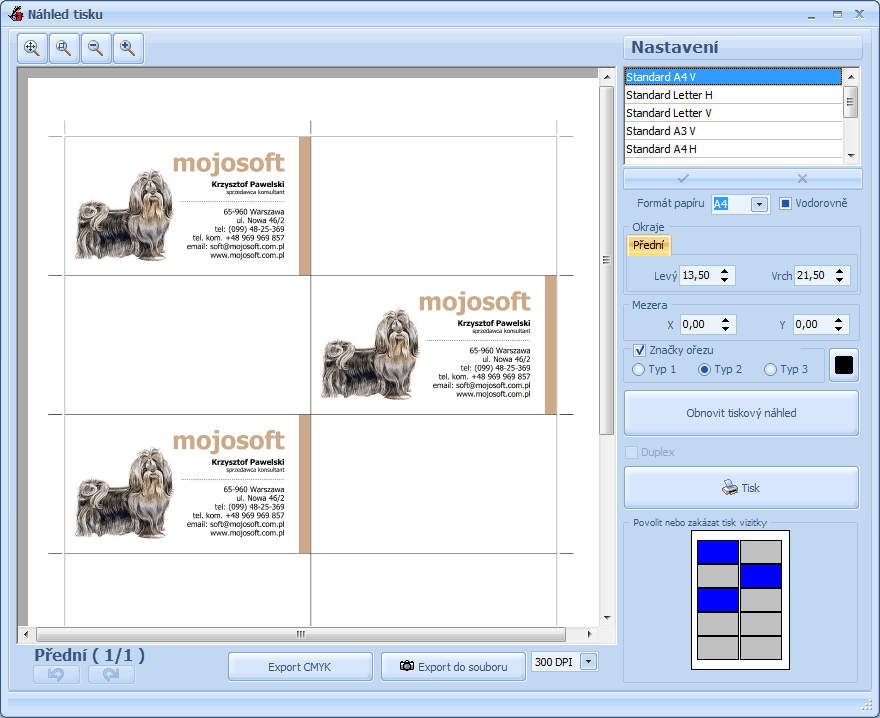Increase Vrch margin with up arrow
Viewport: 880px width, 718px height.
[839, 271]
